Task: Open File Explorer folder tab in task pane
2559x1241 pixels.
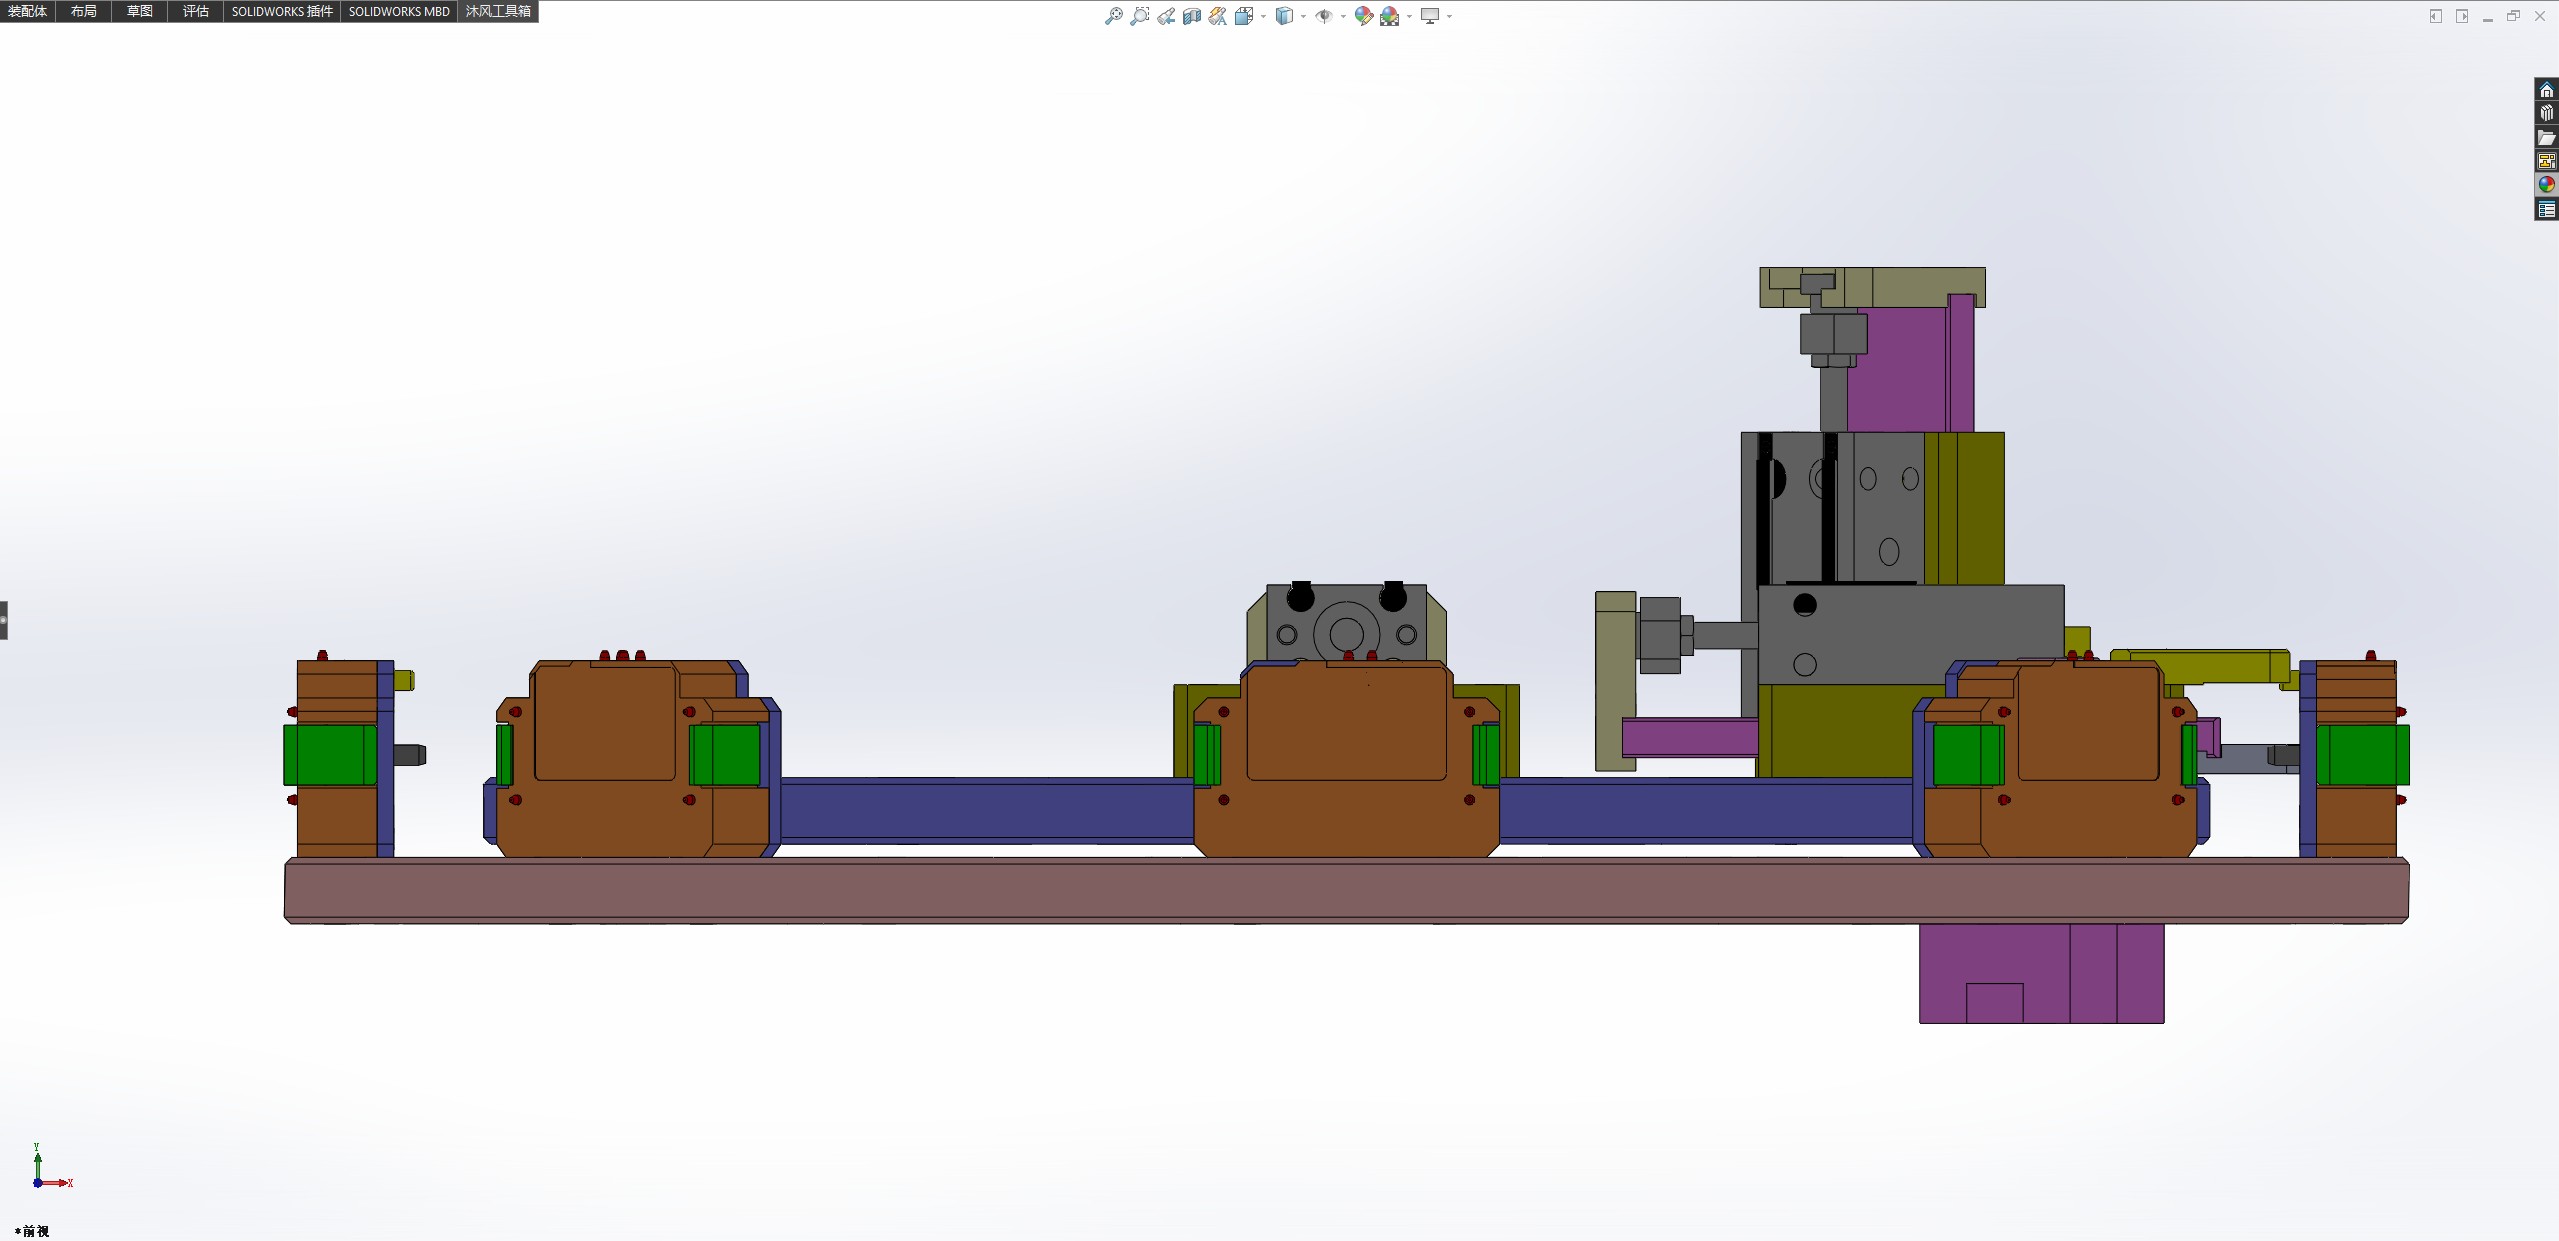Action: point(2546,138)
